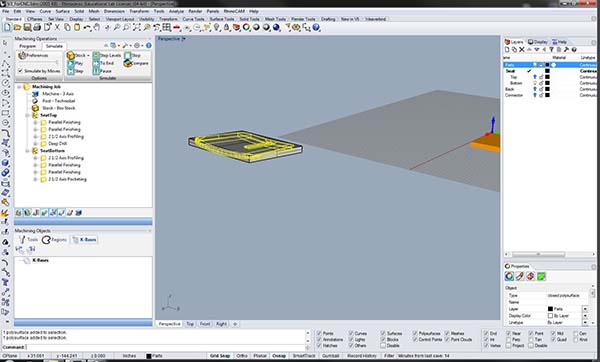Click the Play simulation button
Viewport: 600px width, 362px height.
click(75, 63)
